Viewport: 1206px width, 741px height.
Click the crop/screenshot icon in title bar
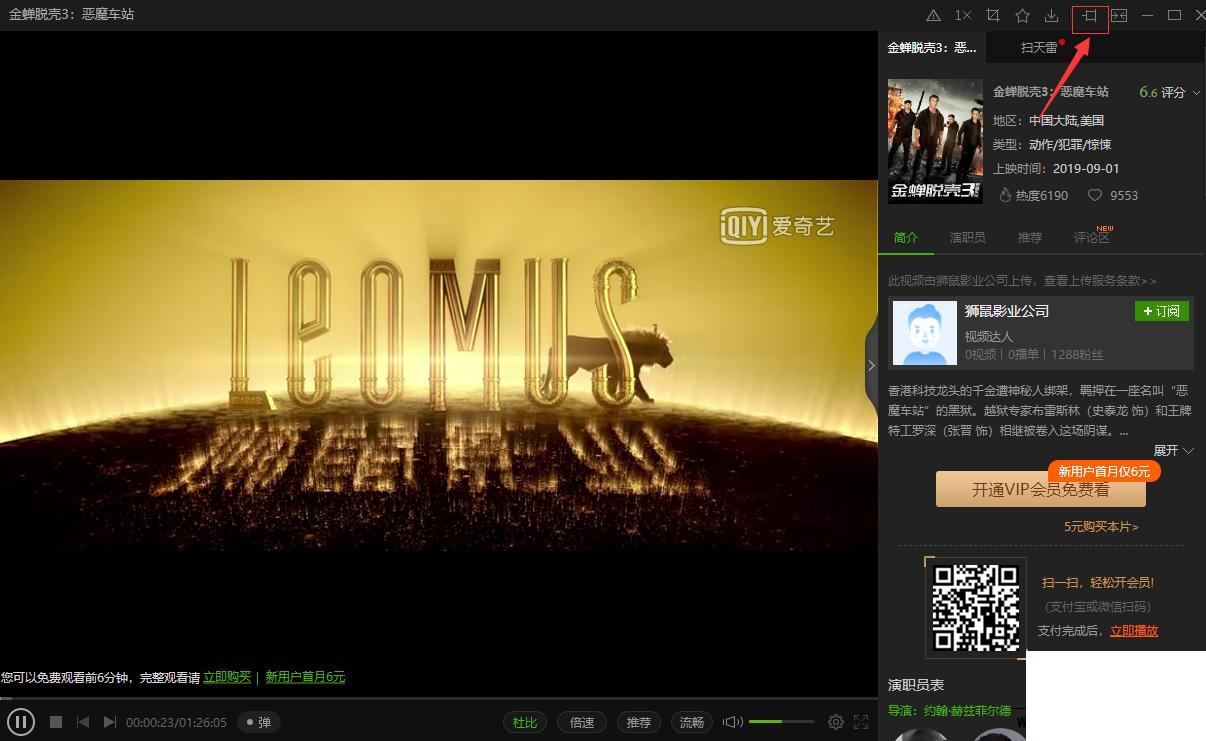coord(992,15)
